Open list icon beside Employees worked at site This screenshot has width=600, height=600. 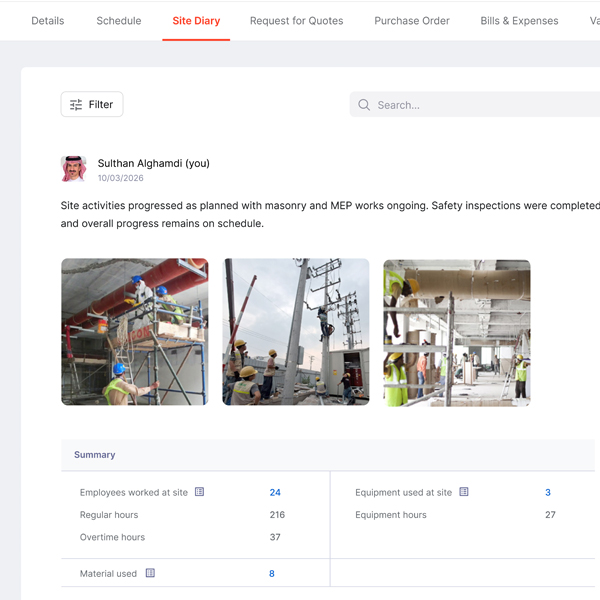point(199,492)
